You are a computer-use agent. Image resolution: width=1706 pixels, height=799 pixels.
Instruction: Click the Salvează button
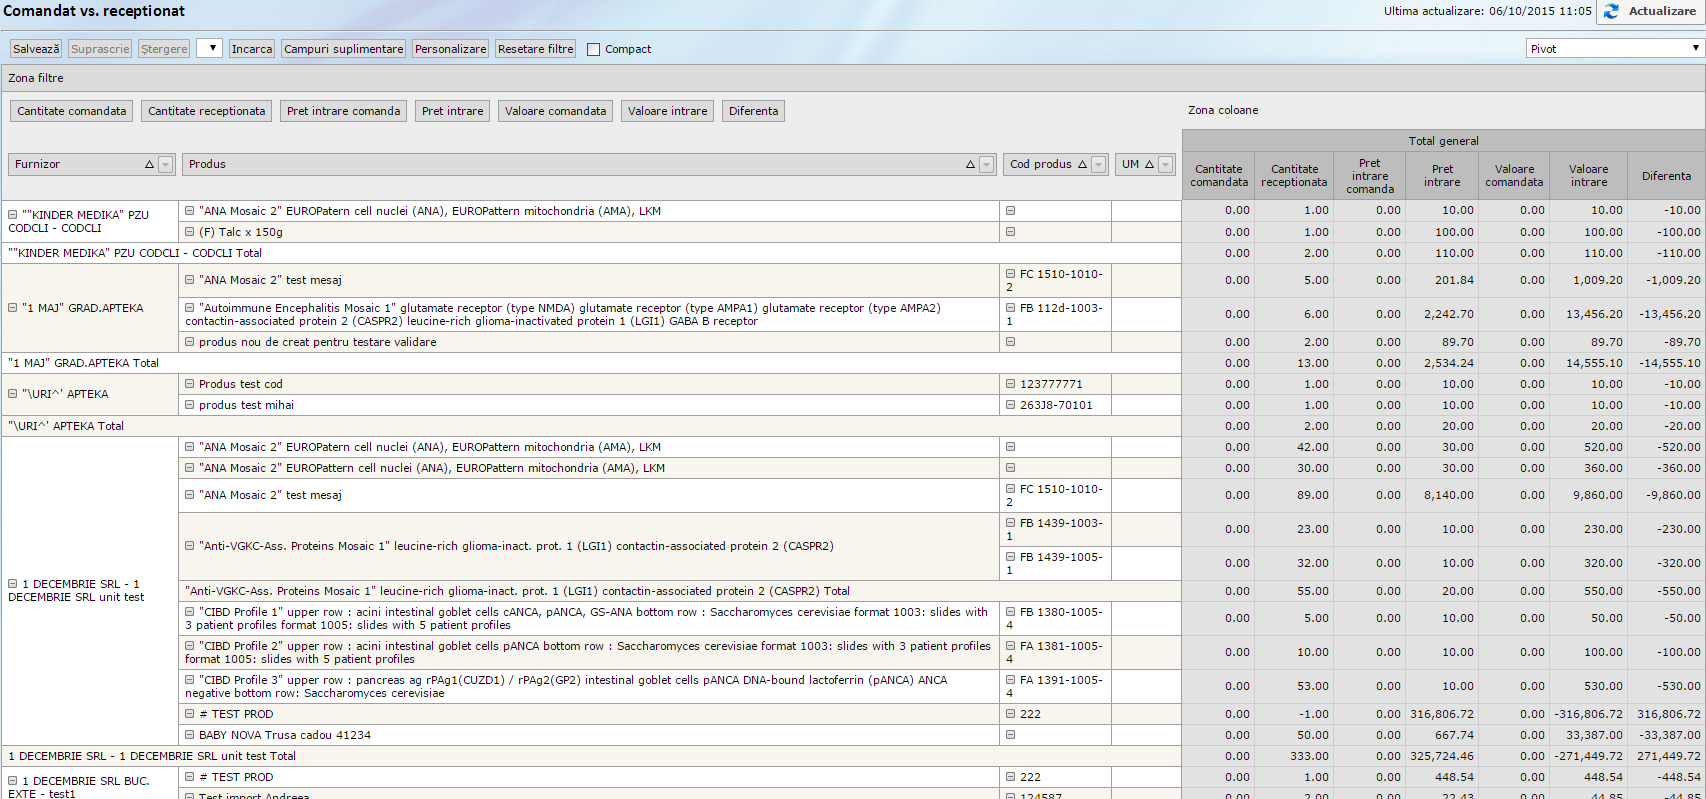tap(36, 49)
